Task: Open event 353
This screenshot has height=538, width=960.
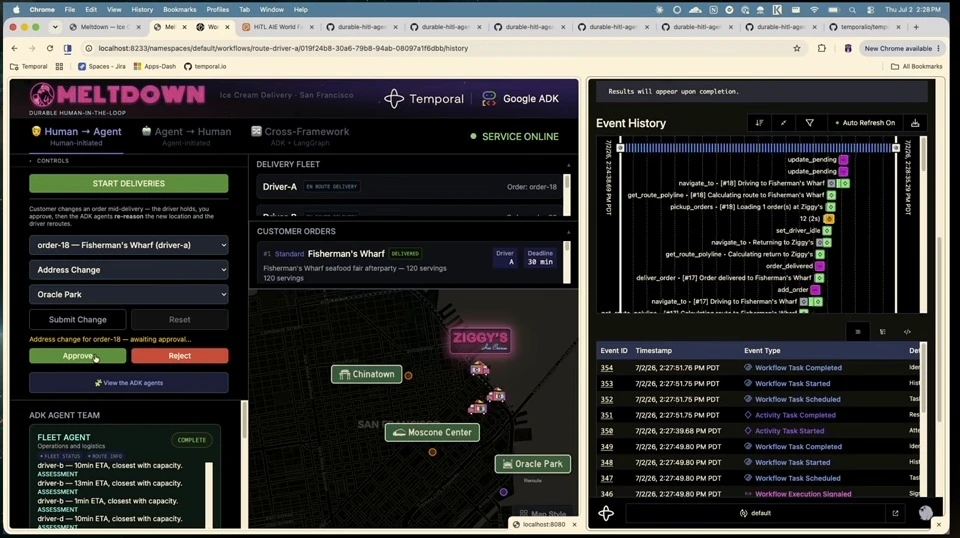Action: tap(607, 384)
